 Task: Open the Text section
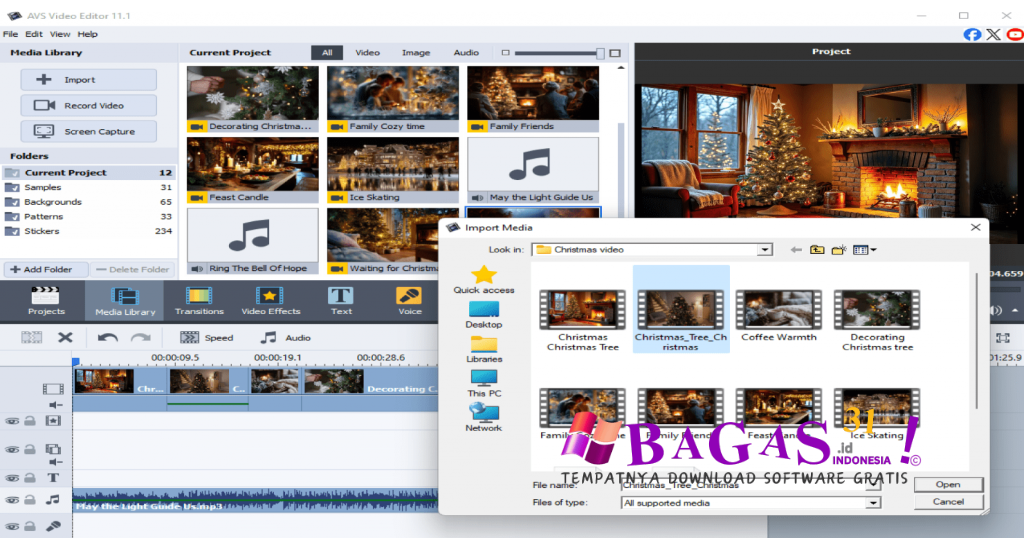[341, 301]
